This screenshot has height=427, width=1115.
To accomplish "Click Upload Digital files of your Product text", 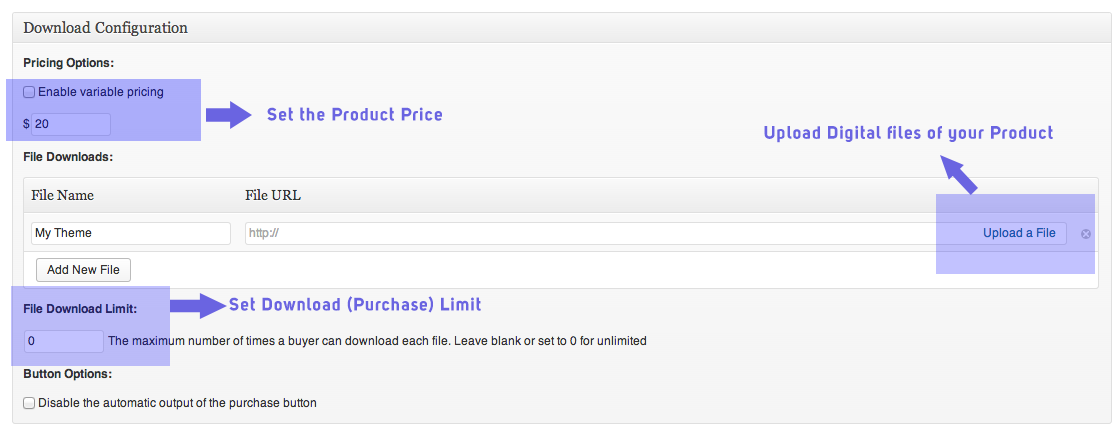I will (x=908, y=133).
